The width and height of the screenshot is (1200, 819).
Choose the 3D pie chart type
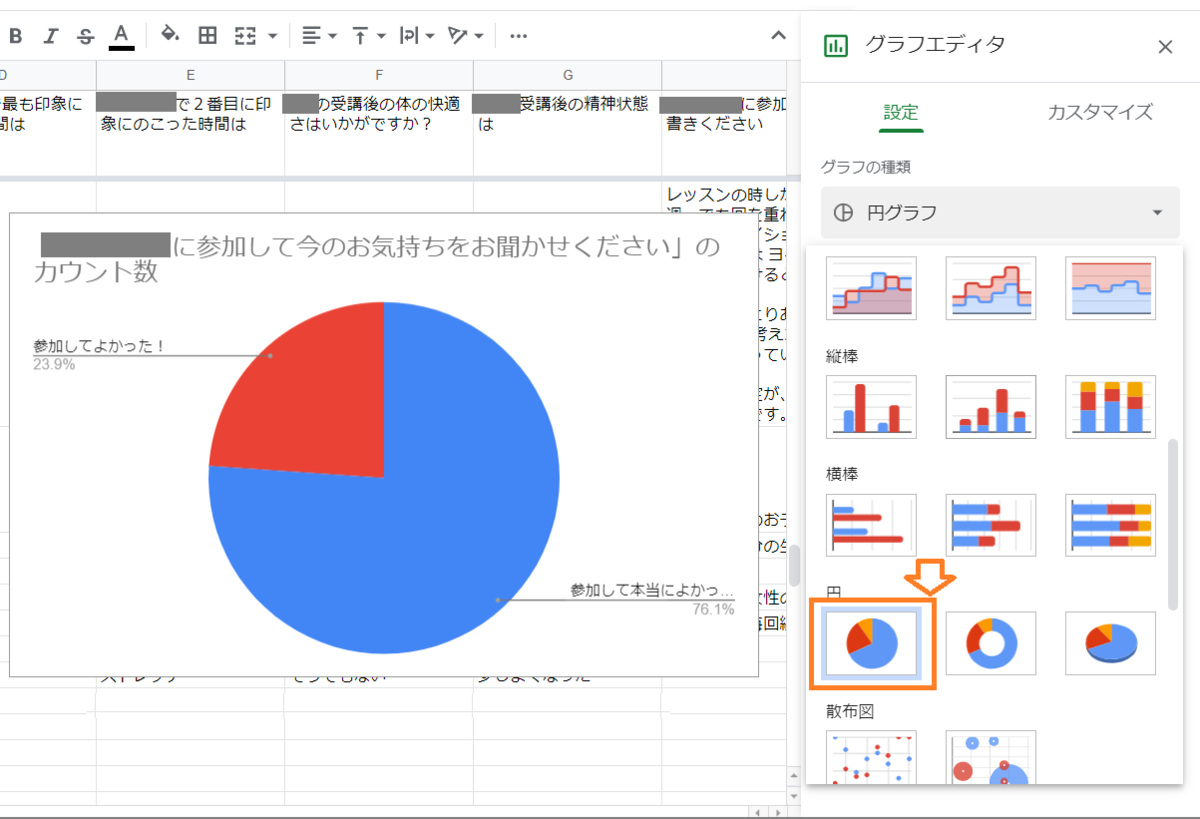point(1111,643)
